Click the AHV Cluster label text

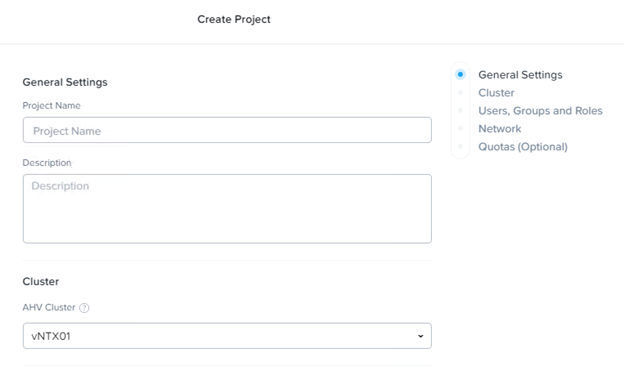click(x=49, y=308)
